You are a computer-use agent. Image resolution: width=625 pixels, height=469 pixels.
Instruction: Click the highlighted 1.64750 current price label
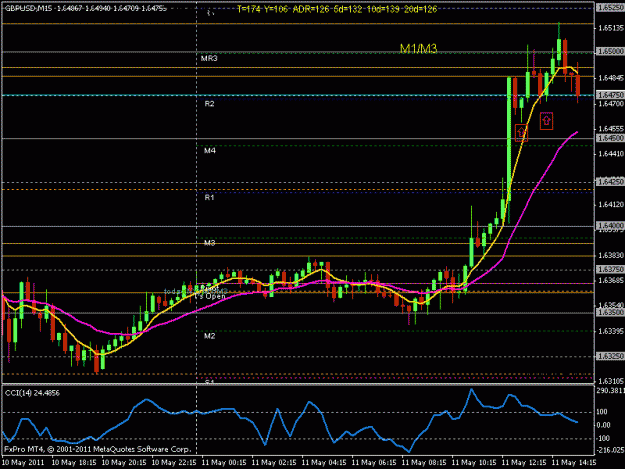click(610, 95)
